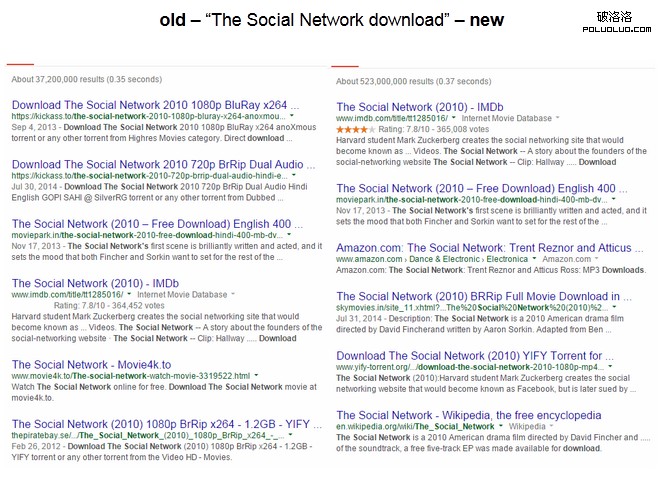Open the 720p BrRip Dual Audio result

click(x=157, y=163)
